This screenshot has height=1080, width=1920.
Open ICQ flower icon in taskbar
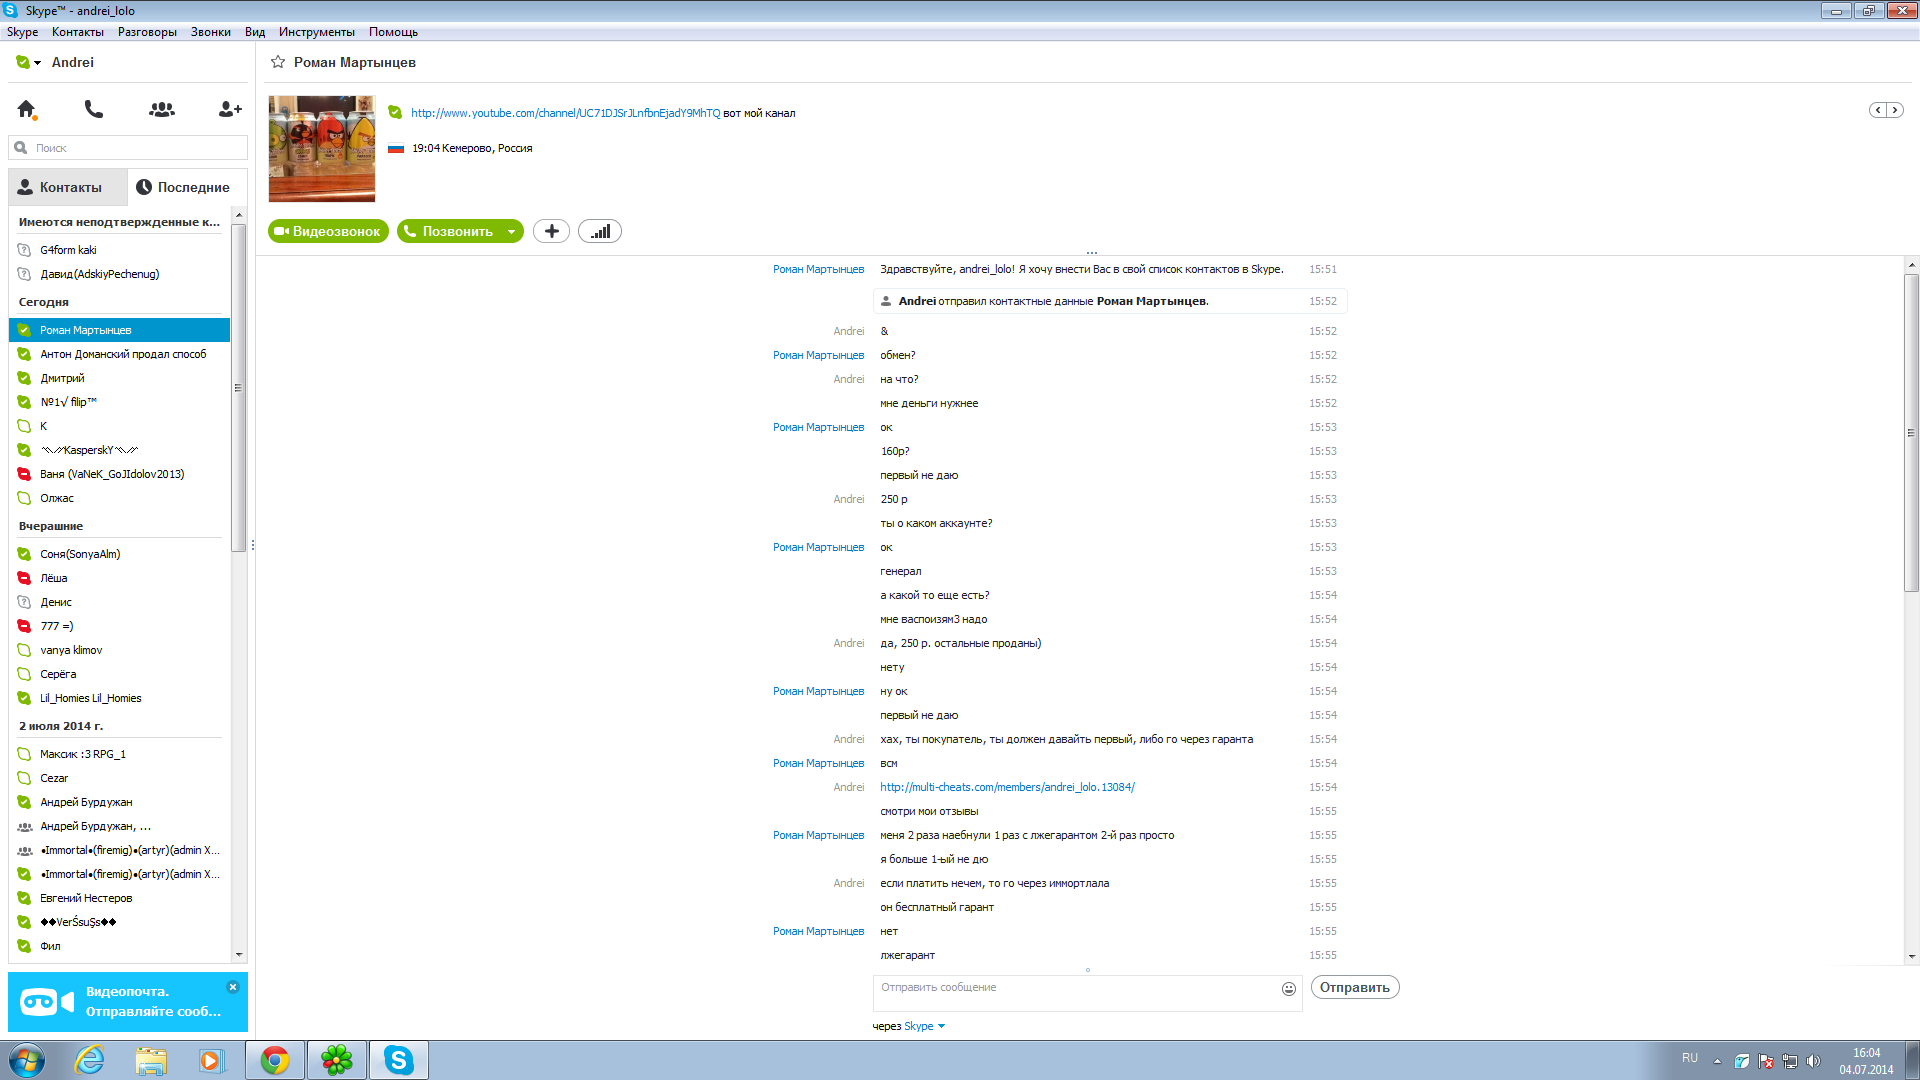[337, 1060]
